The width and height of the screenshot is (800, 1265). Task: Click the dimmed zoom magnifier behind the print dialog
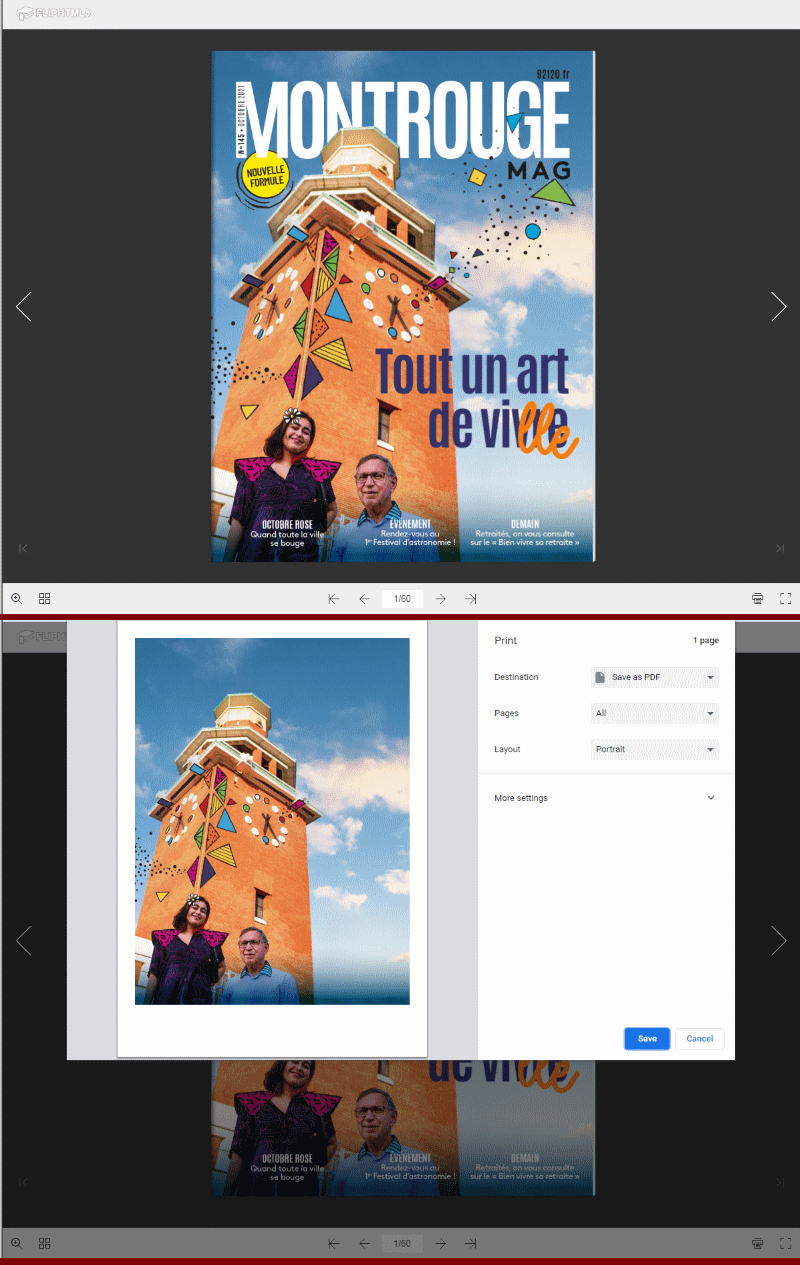tap(16, 1243)
